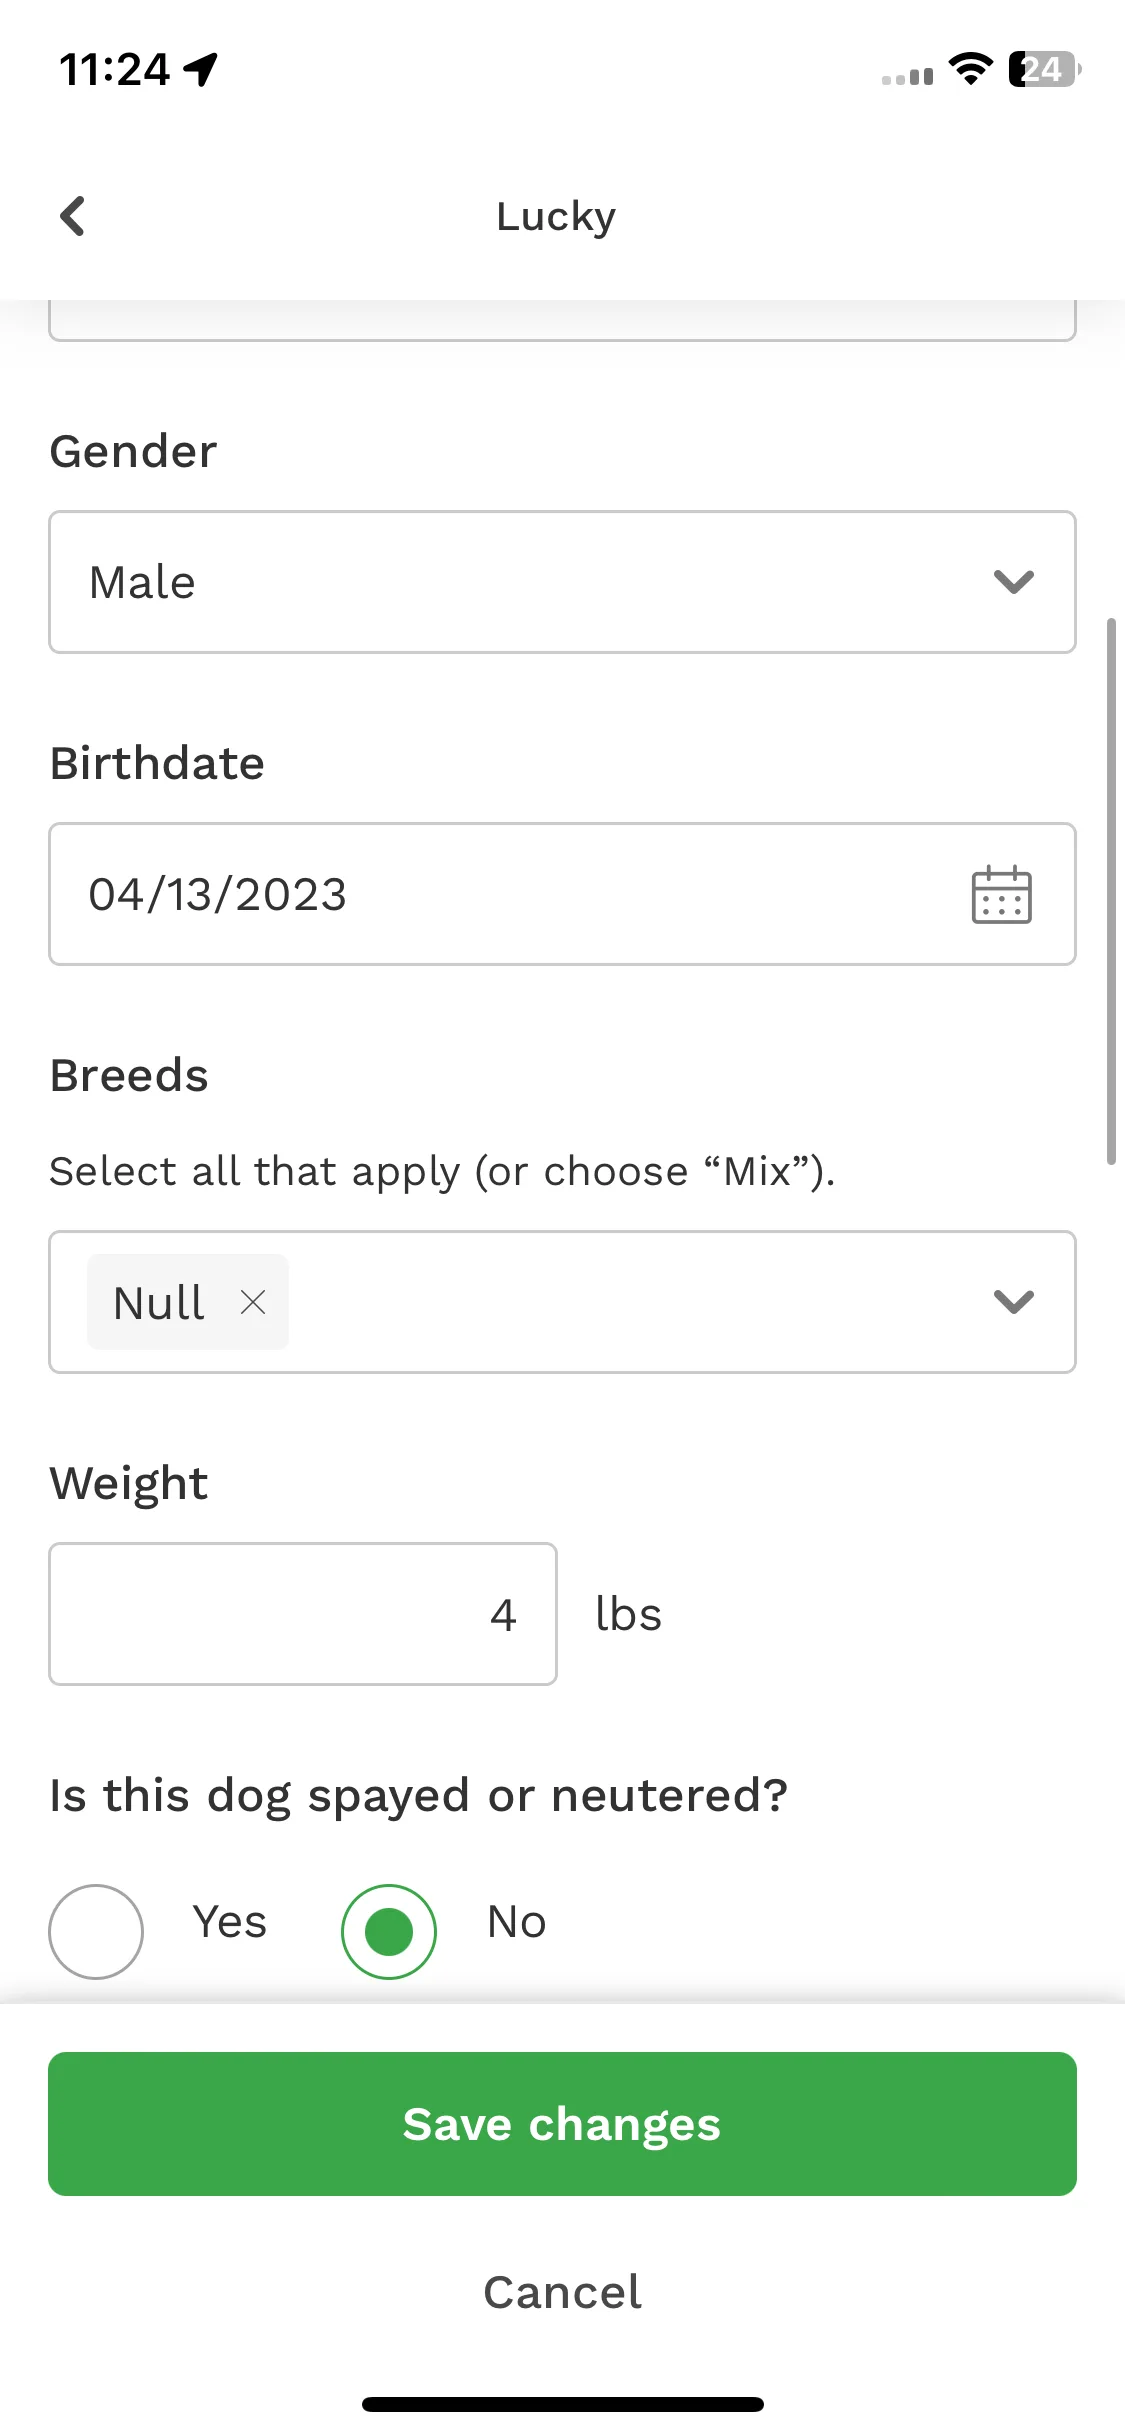Expand the Breeds dropdown chevron
This screenshot has width=1125, height=2436.
pyautogui.click(x=1014, y=1302)
